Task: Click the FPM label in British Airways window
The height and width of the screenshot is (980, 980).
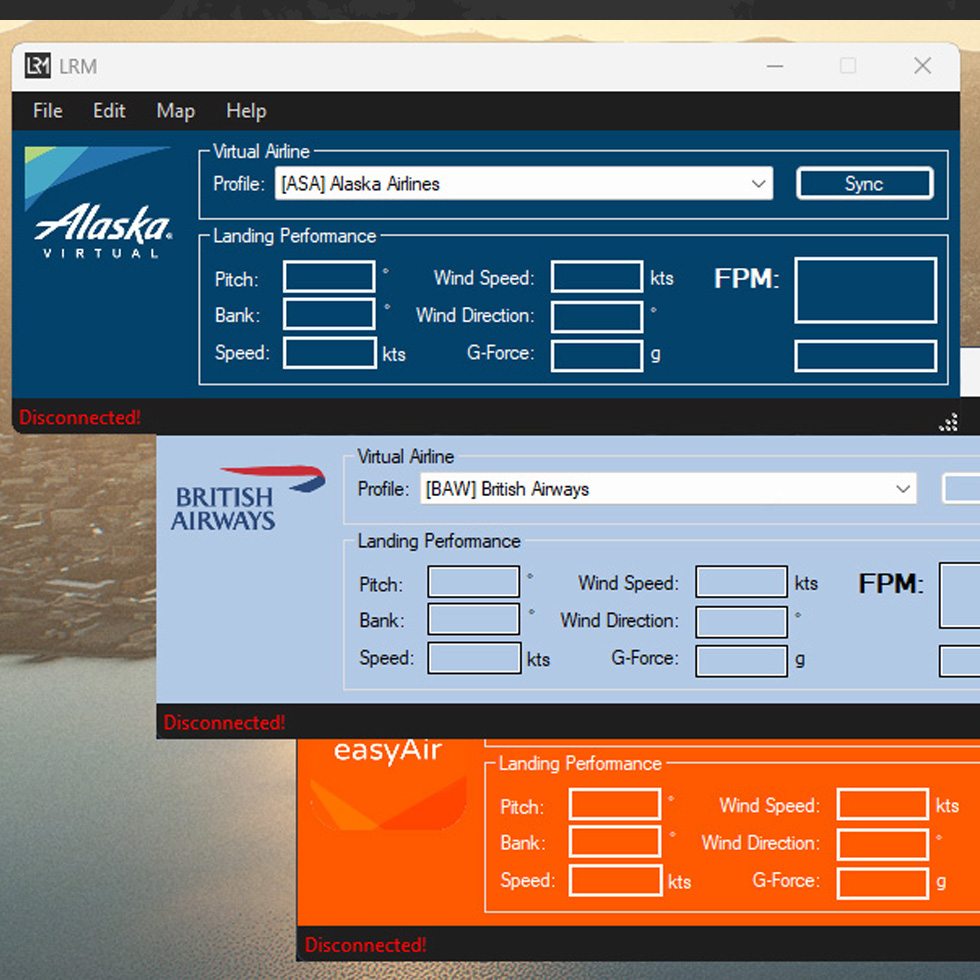Action: click(x=891, y=584)
